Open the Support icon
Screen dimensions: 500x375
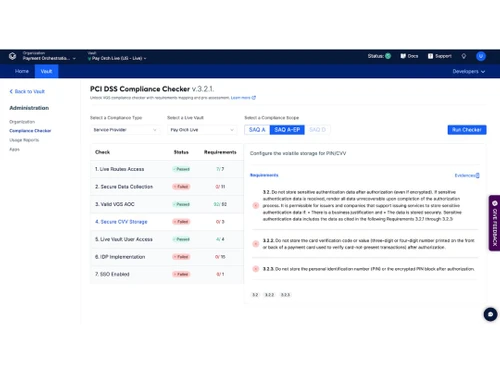coord(430,56)
